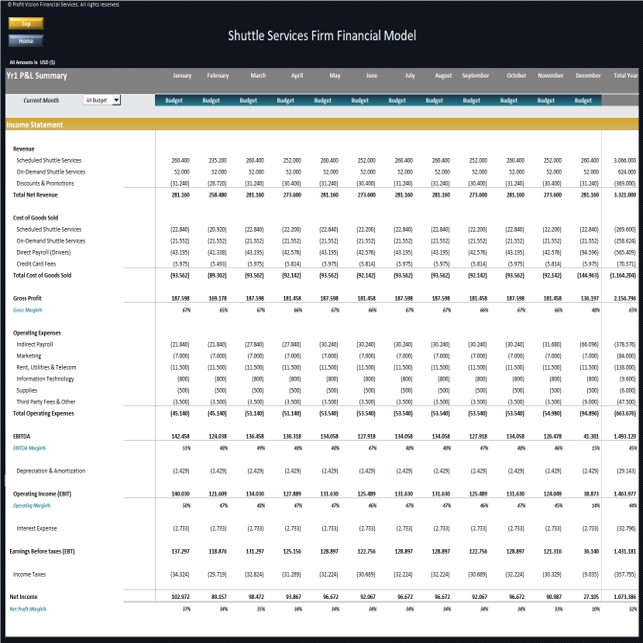The height and width of the screenshot is (643, 643).
Task: Click the Current Month label
Action: [41, 100]
